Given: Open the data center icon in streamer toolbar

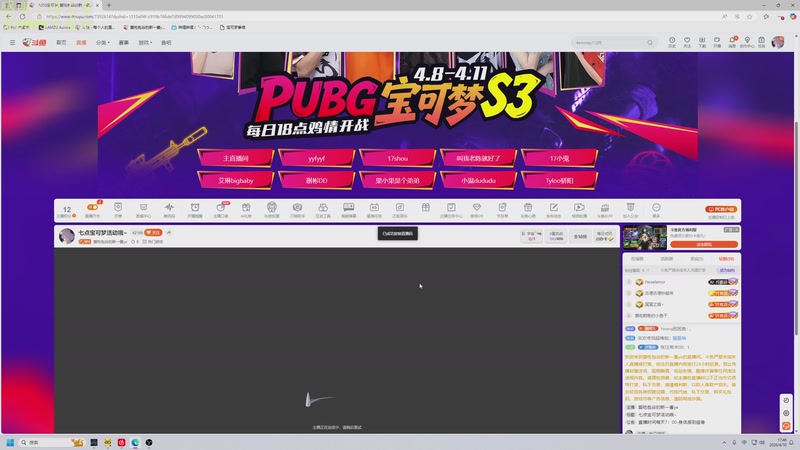Looking at the screenshot, I should pos(143,209).
